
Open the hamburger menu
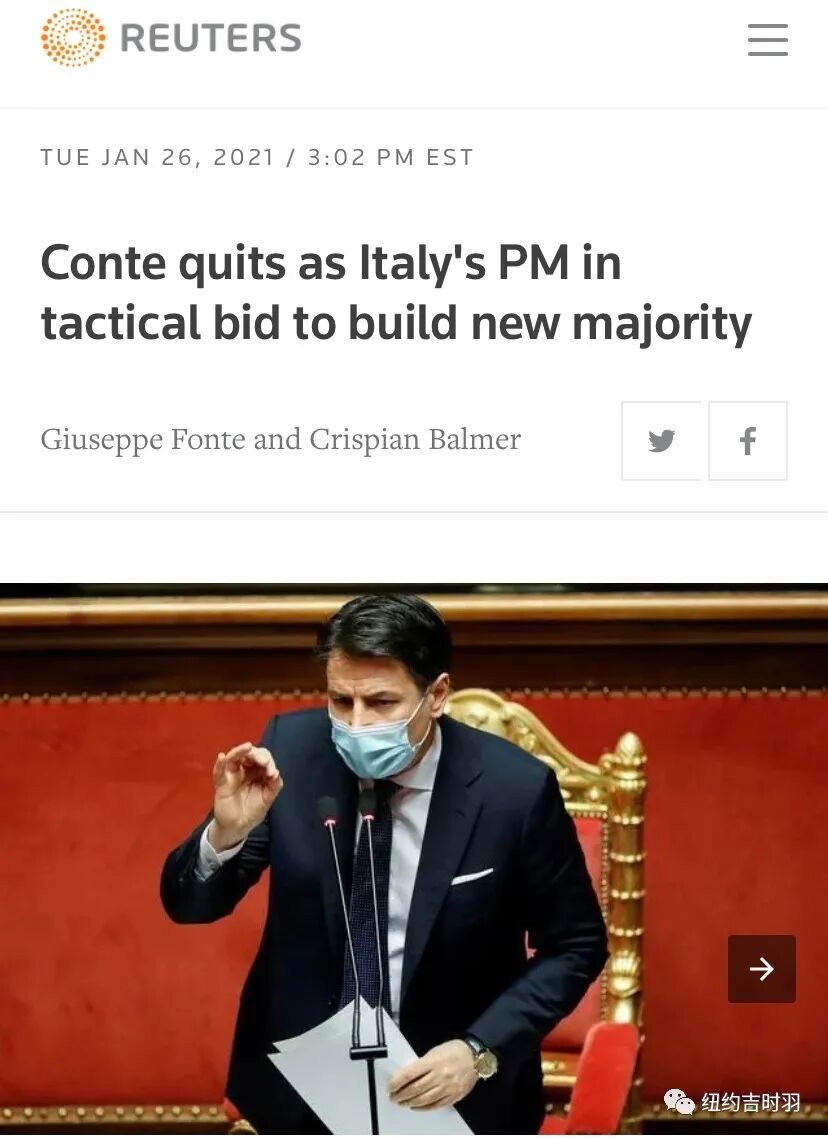pos(768,39)
